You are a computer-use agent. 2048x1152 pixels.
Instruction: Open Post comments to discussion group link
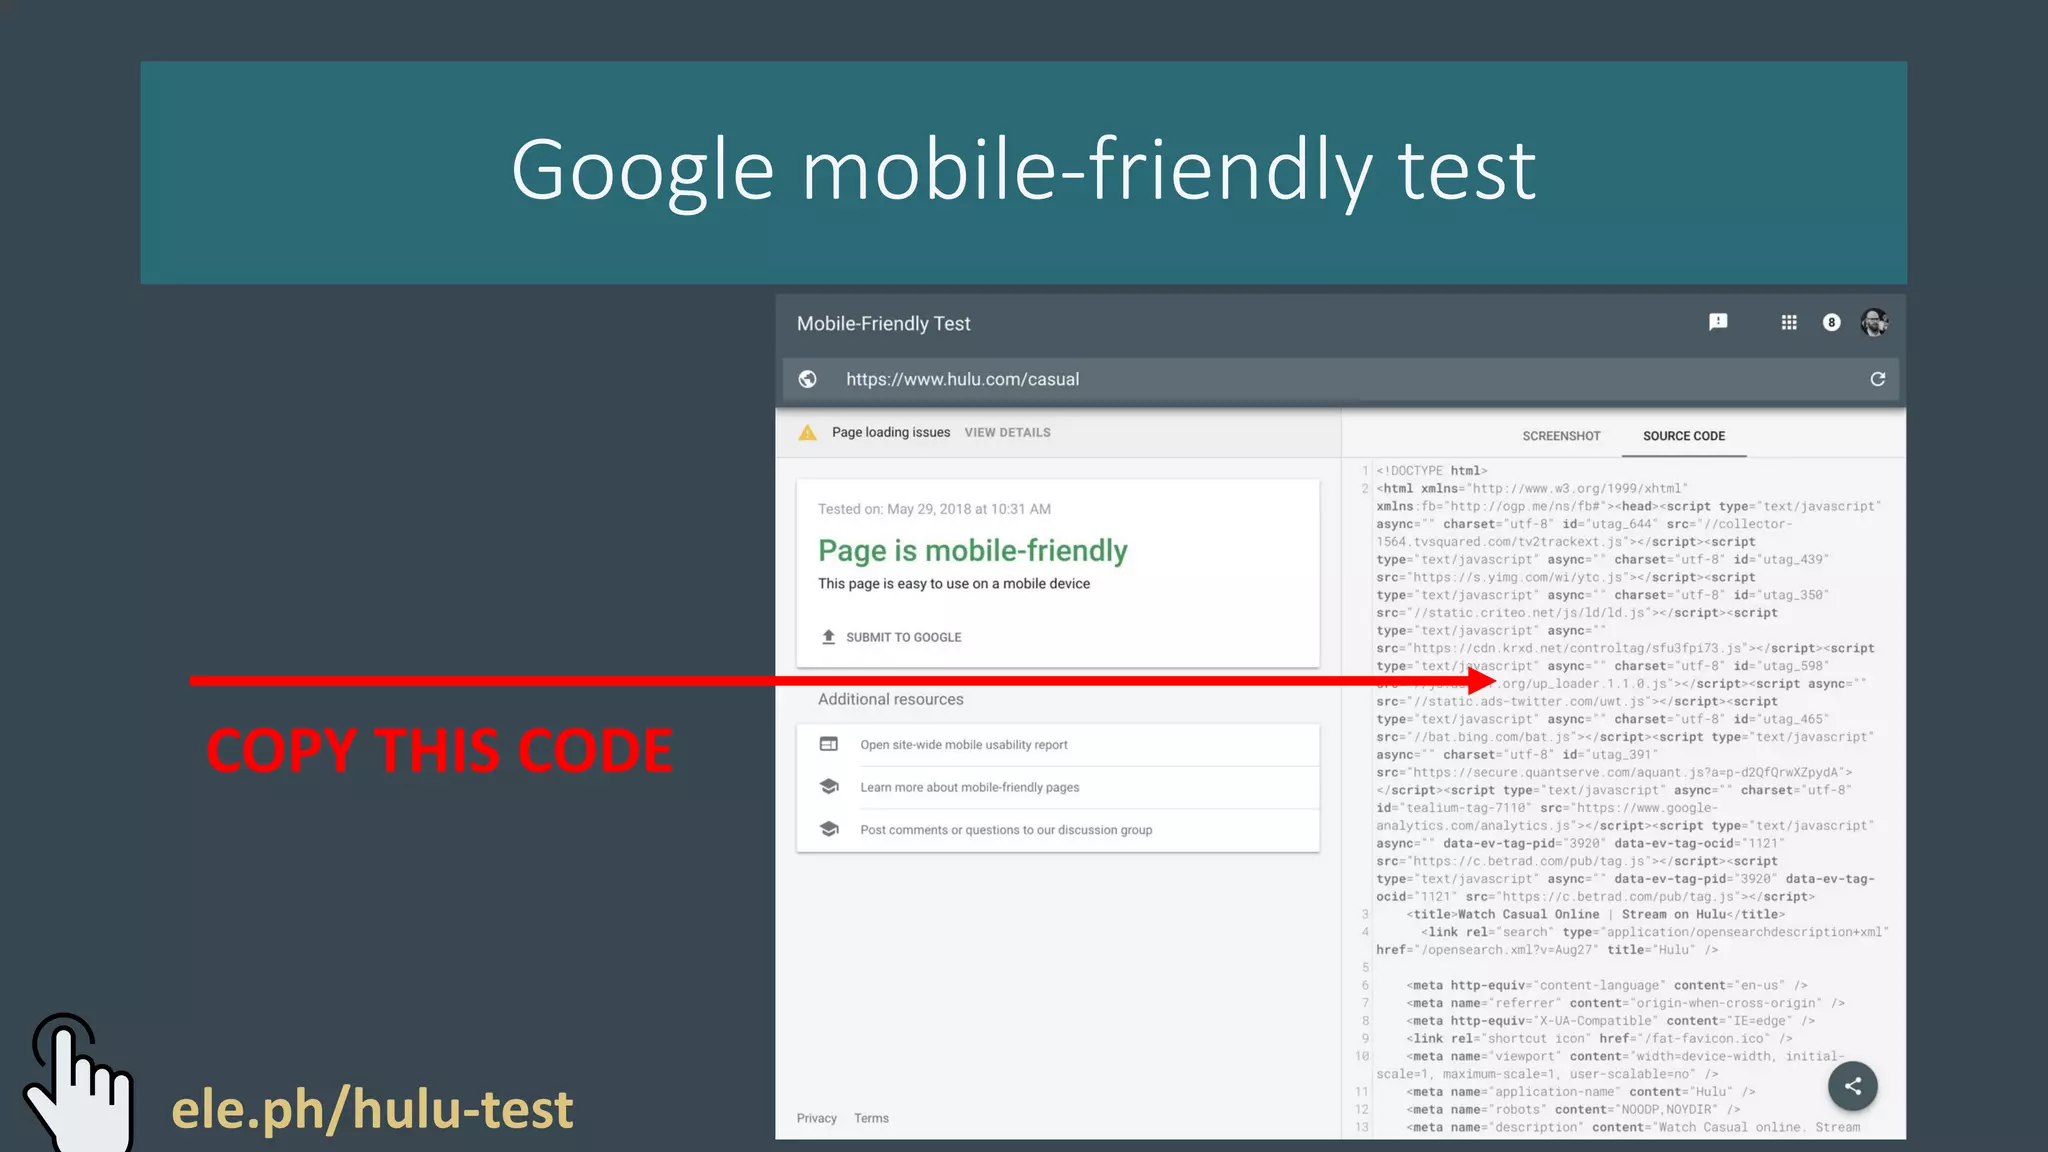[x=1006, y=830]
